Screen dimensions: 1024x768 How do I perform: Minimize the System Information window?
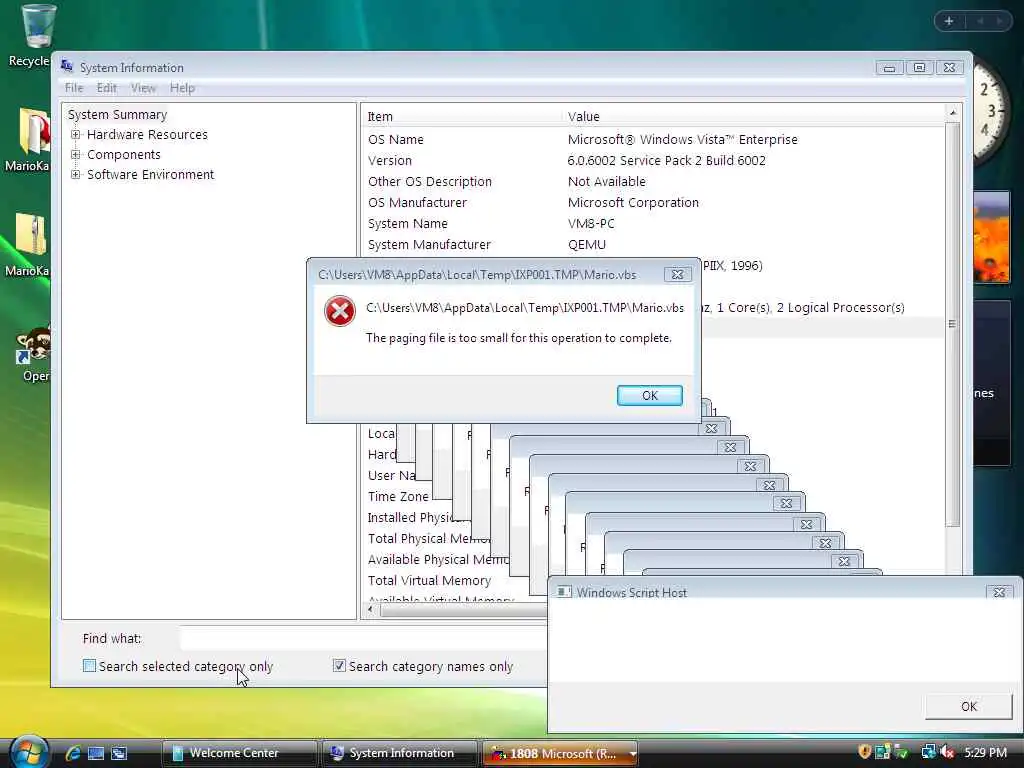(x=889, y=67)
